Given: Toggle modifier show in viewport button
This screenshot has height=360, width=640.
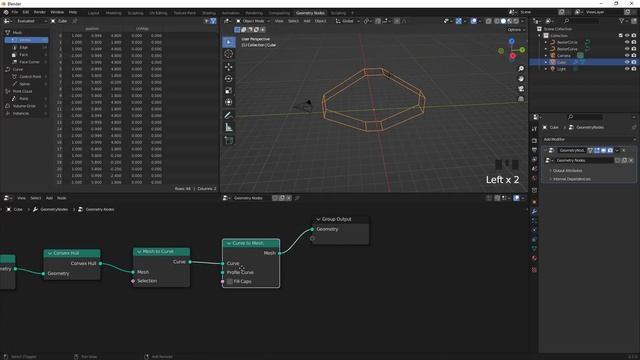Looking at the screenshot, I should 603,150.
